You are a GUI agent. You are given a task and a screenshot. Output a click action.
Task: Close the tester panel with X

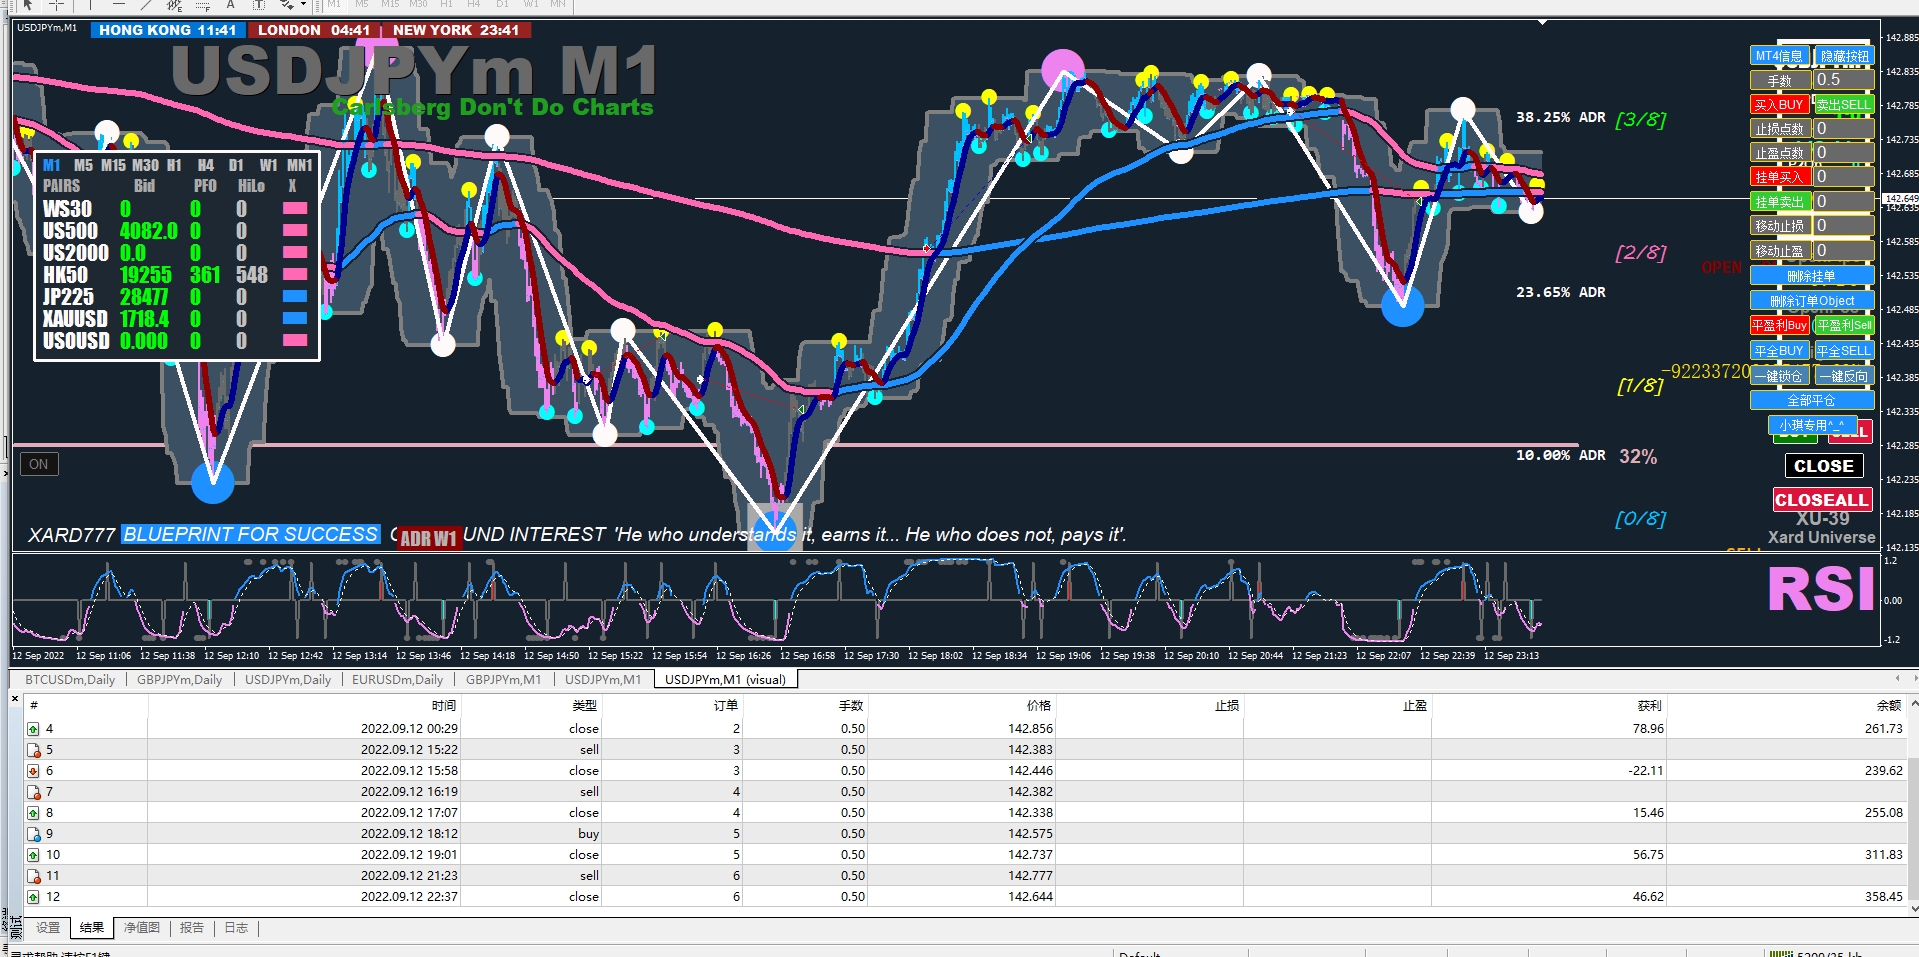click(x=15, y=699)
